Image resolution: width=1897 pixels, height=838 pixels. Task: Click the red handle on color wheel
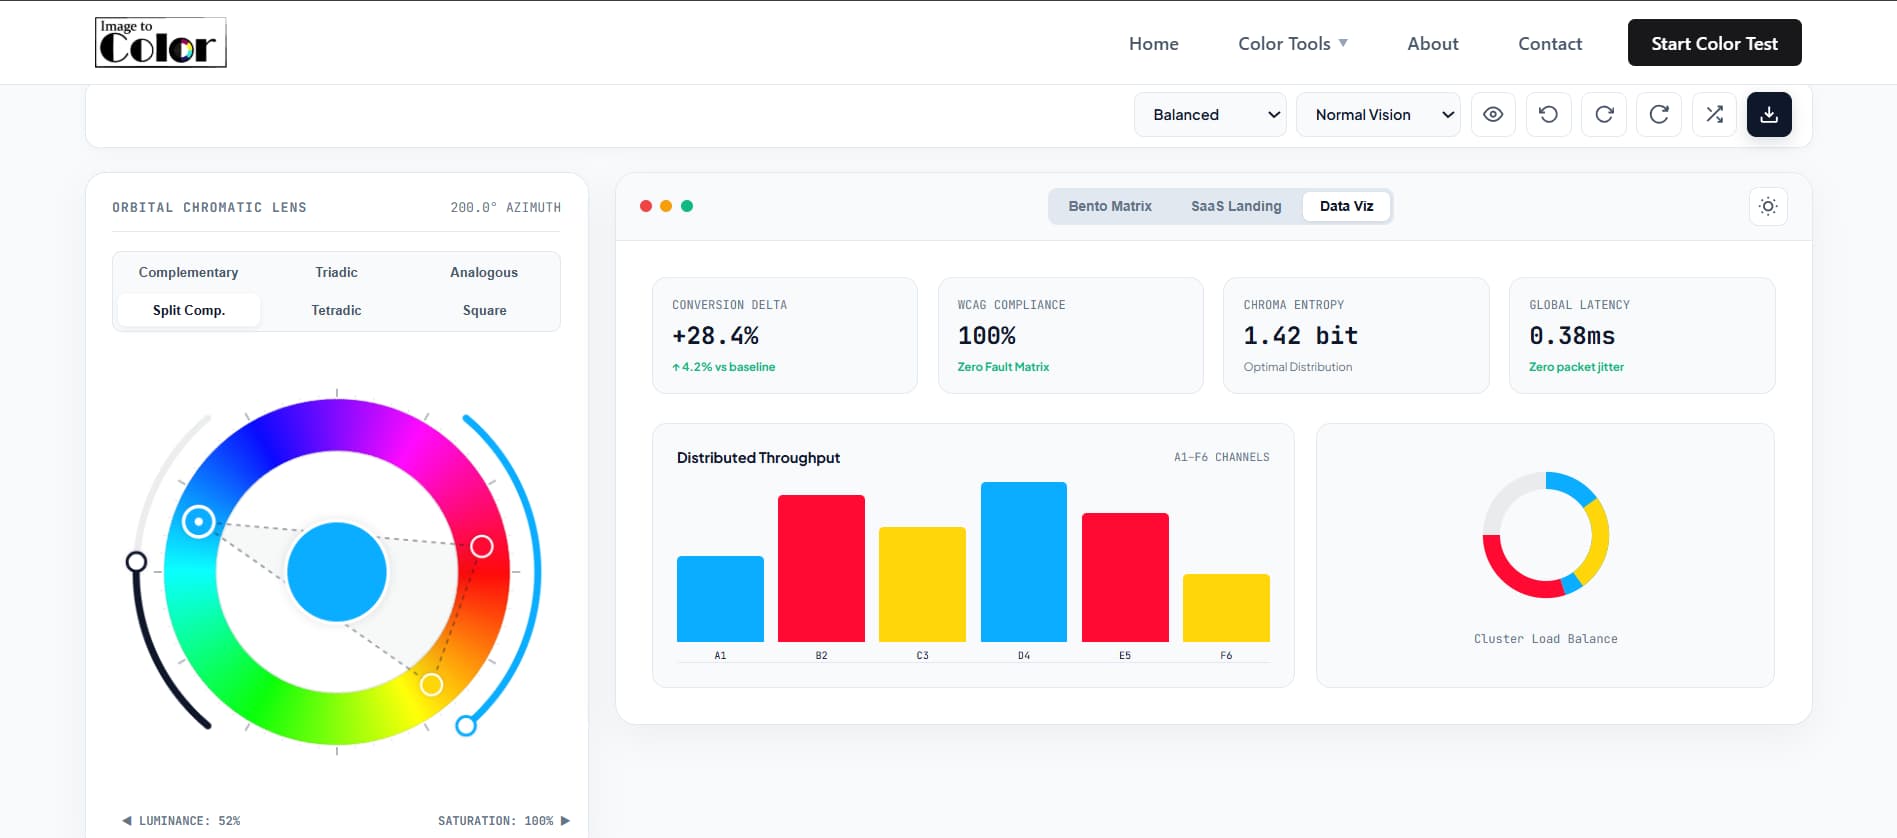pos(482,546)
